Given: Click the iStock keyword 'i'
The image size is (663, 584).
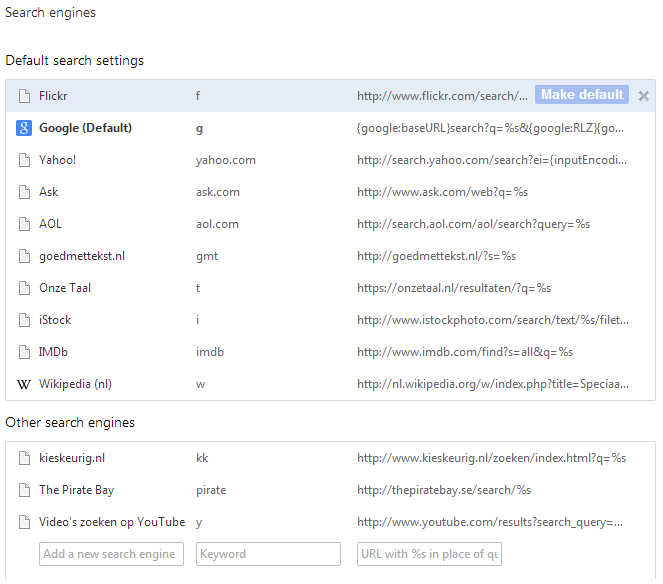Looking at the screenshot, I should tap(197, 320).
